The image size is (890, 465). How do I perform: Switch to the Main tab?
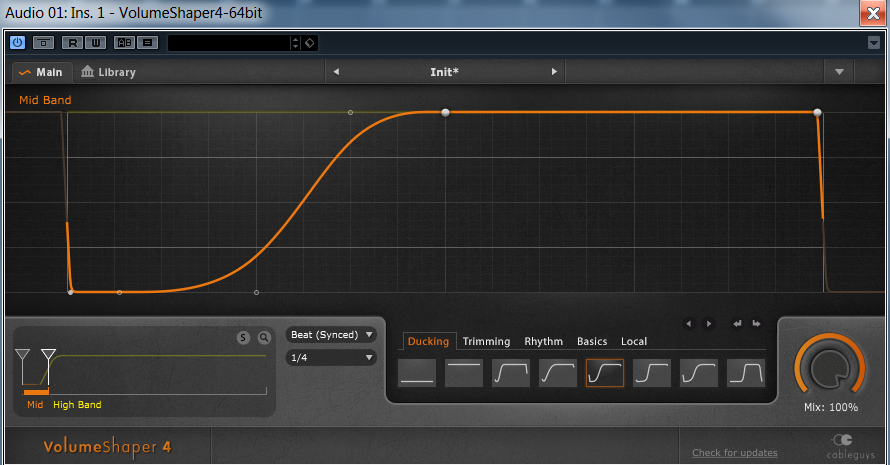tap(41, 72)
